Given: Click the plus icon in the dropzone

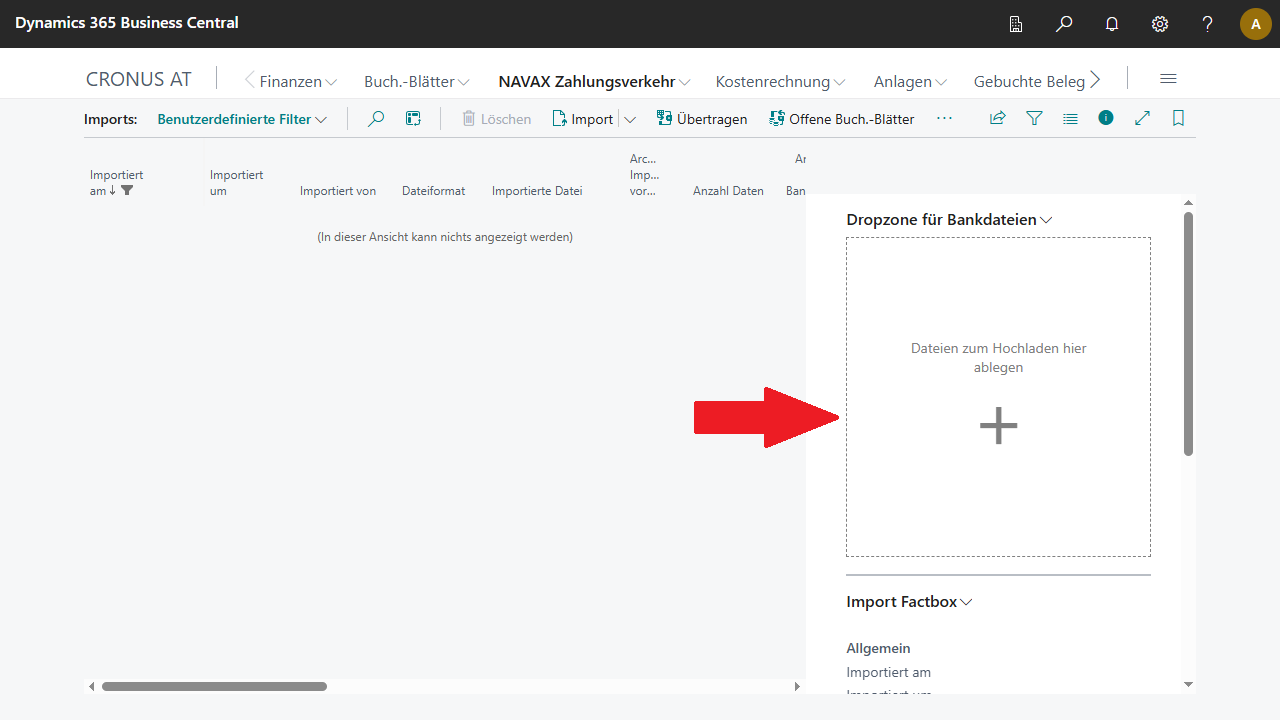Looking at the screenshot, I should point(998,426).
